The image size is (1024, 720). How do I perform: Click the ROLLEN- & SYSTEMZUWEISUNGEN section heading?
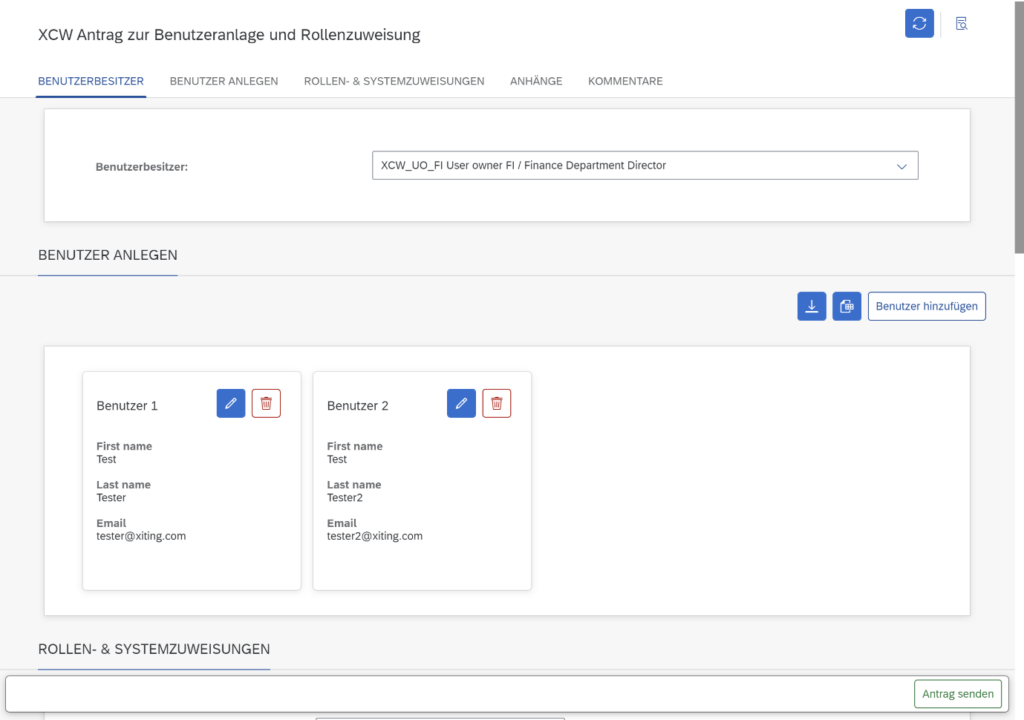(x=154, y=649)
